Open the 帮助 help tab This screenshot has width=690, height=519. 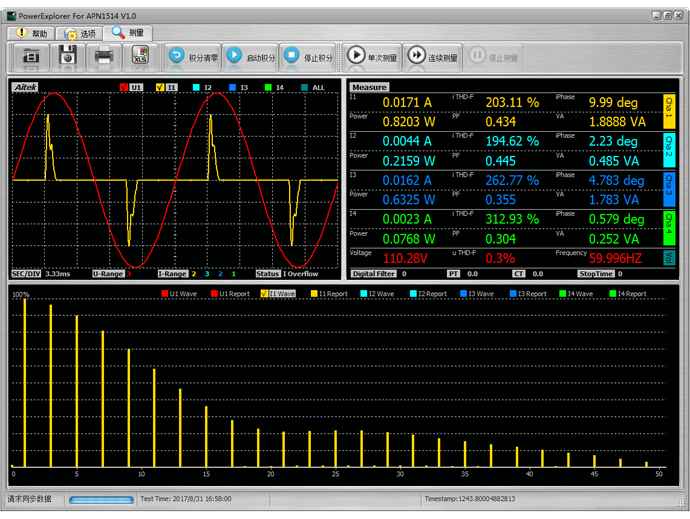(x=30, y=33)
